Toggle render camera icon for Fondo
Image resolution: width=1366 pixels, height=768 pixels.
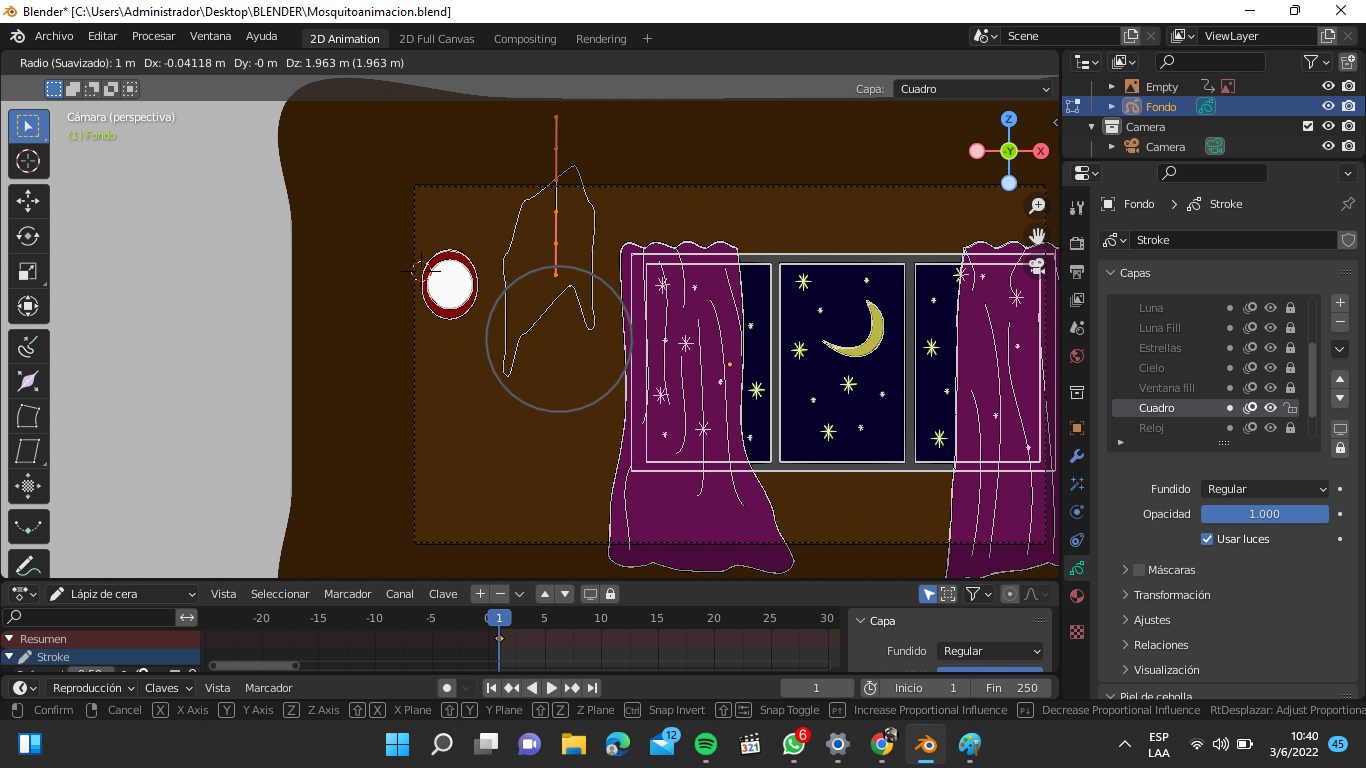(1349, 107)
